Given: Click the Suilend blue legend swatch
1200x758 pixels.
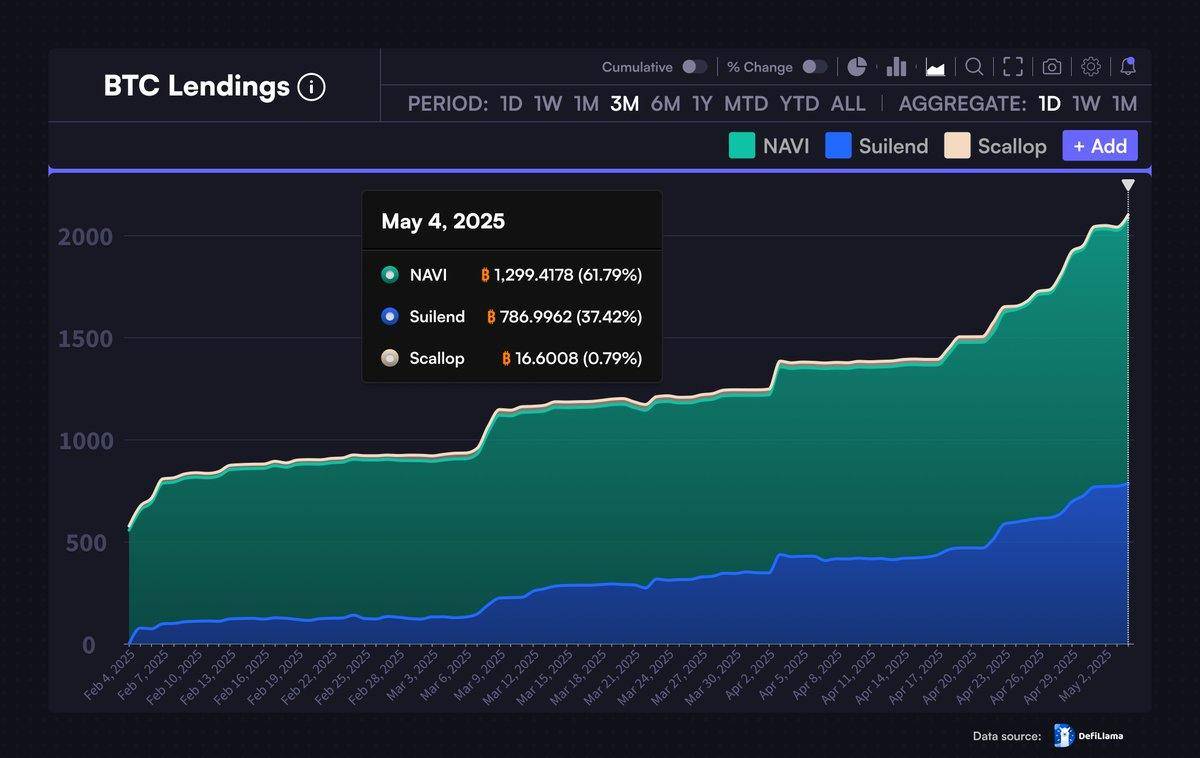Looking at the screenshot, I should [838, 146].
